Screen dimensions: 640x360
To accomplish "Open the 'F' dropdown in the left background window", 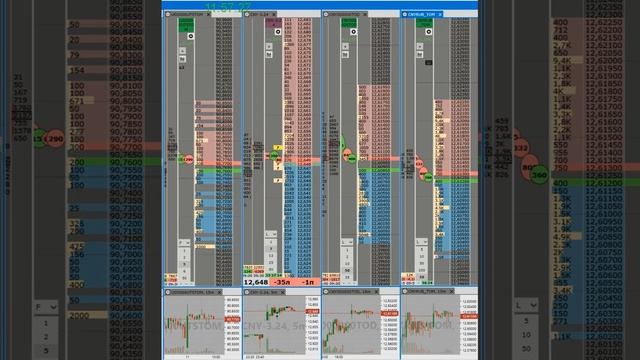I will point(46,307).
